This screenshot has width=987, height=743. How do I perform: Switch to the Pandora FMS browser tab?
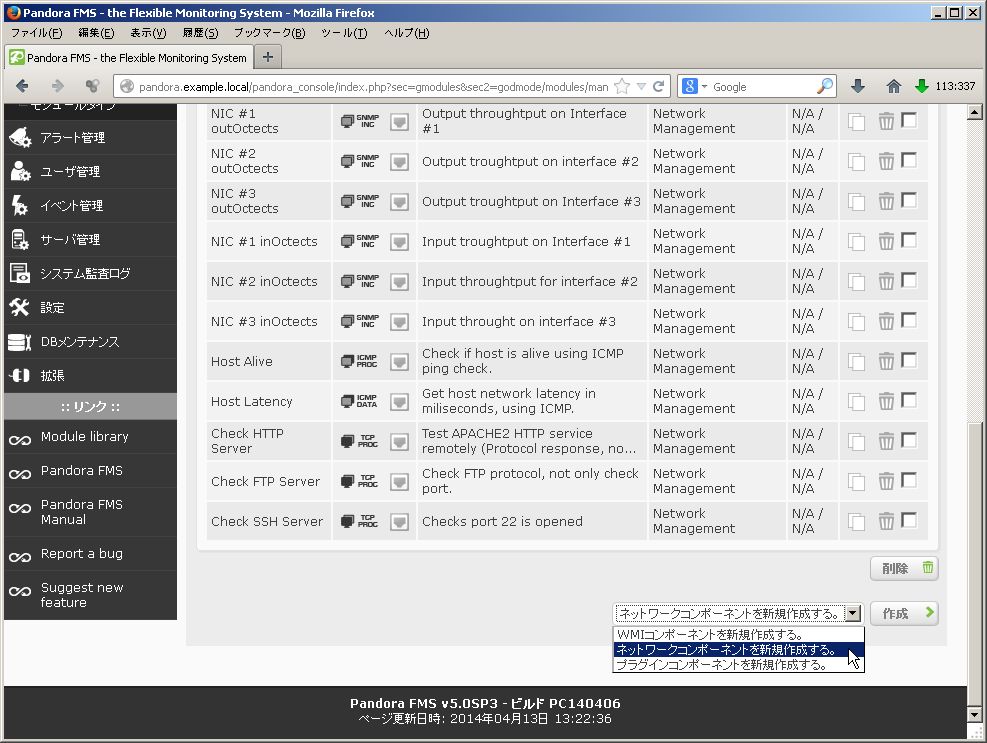click(130, 58)
